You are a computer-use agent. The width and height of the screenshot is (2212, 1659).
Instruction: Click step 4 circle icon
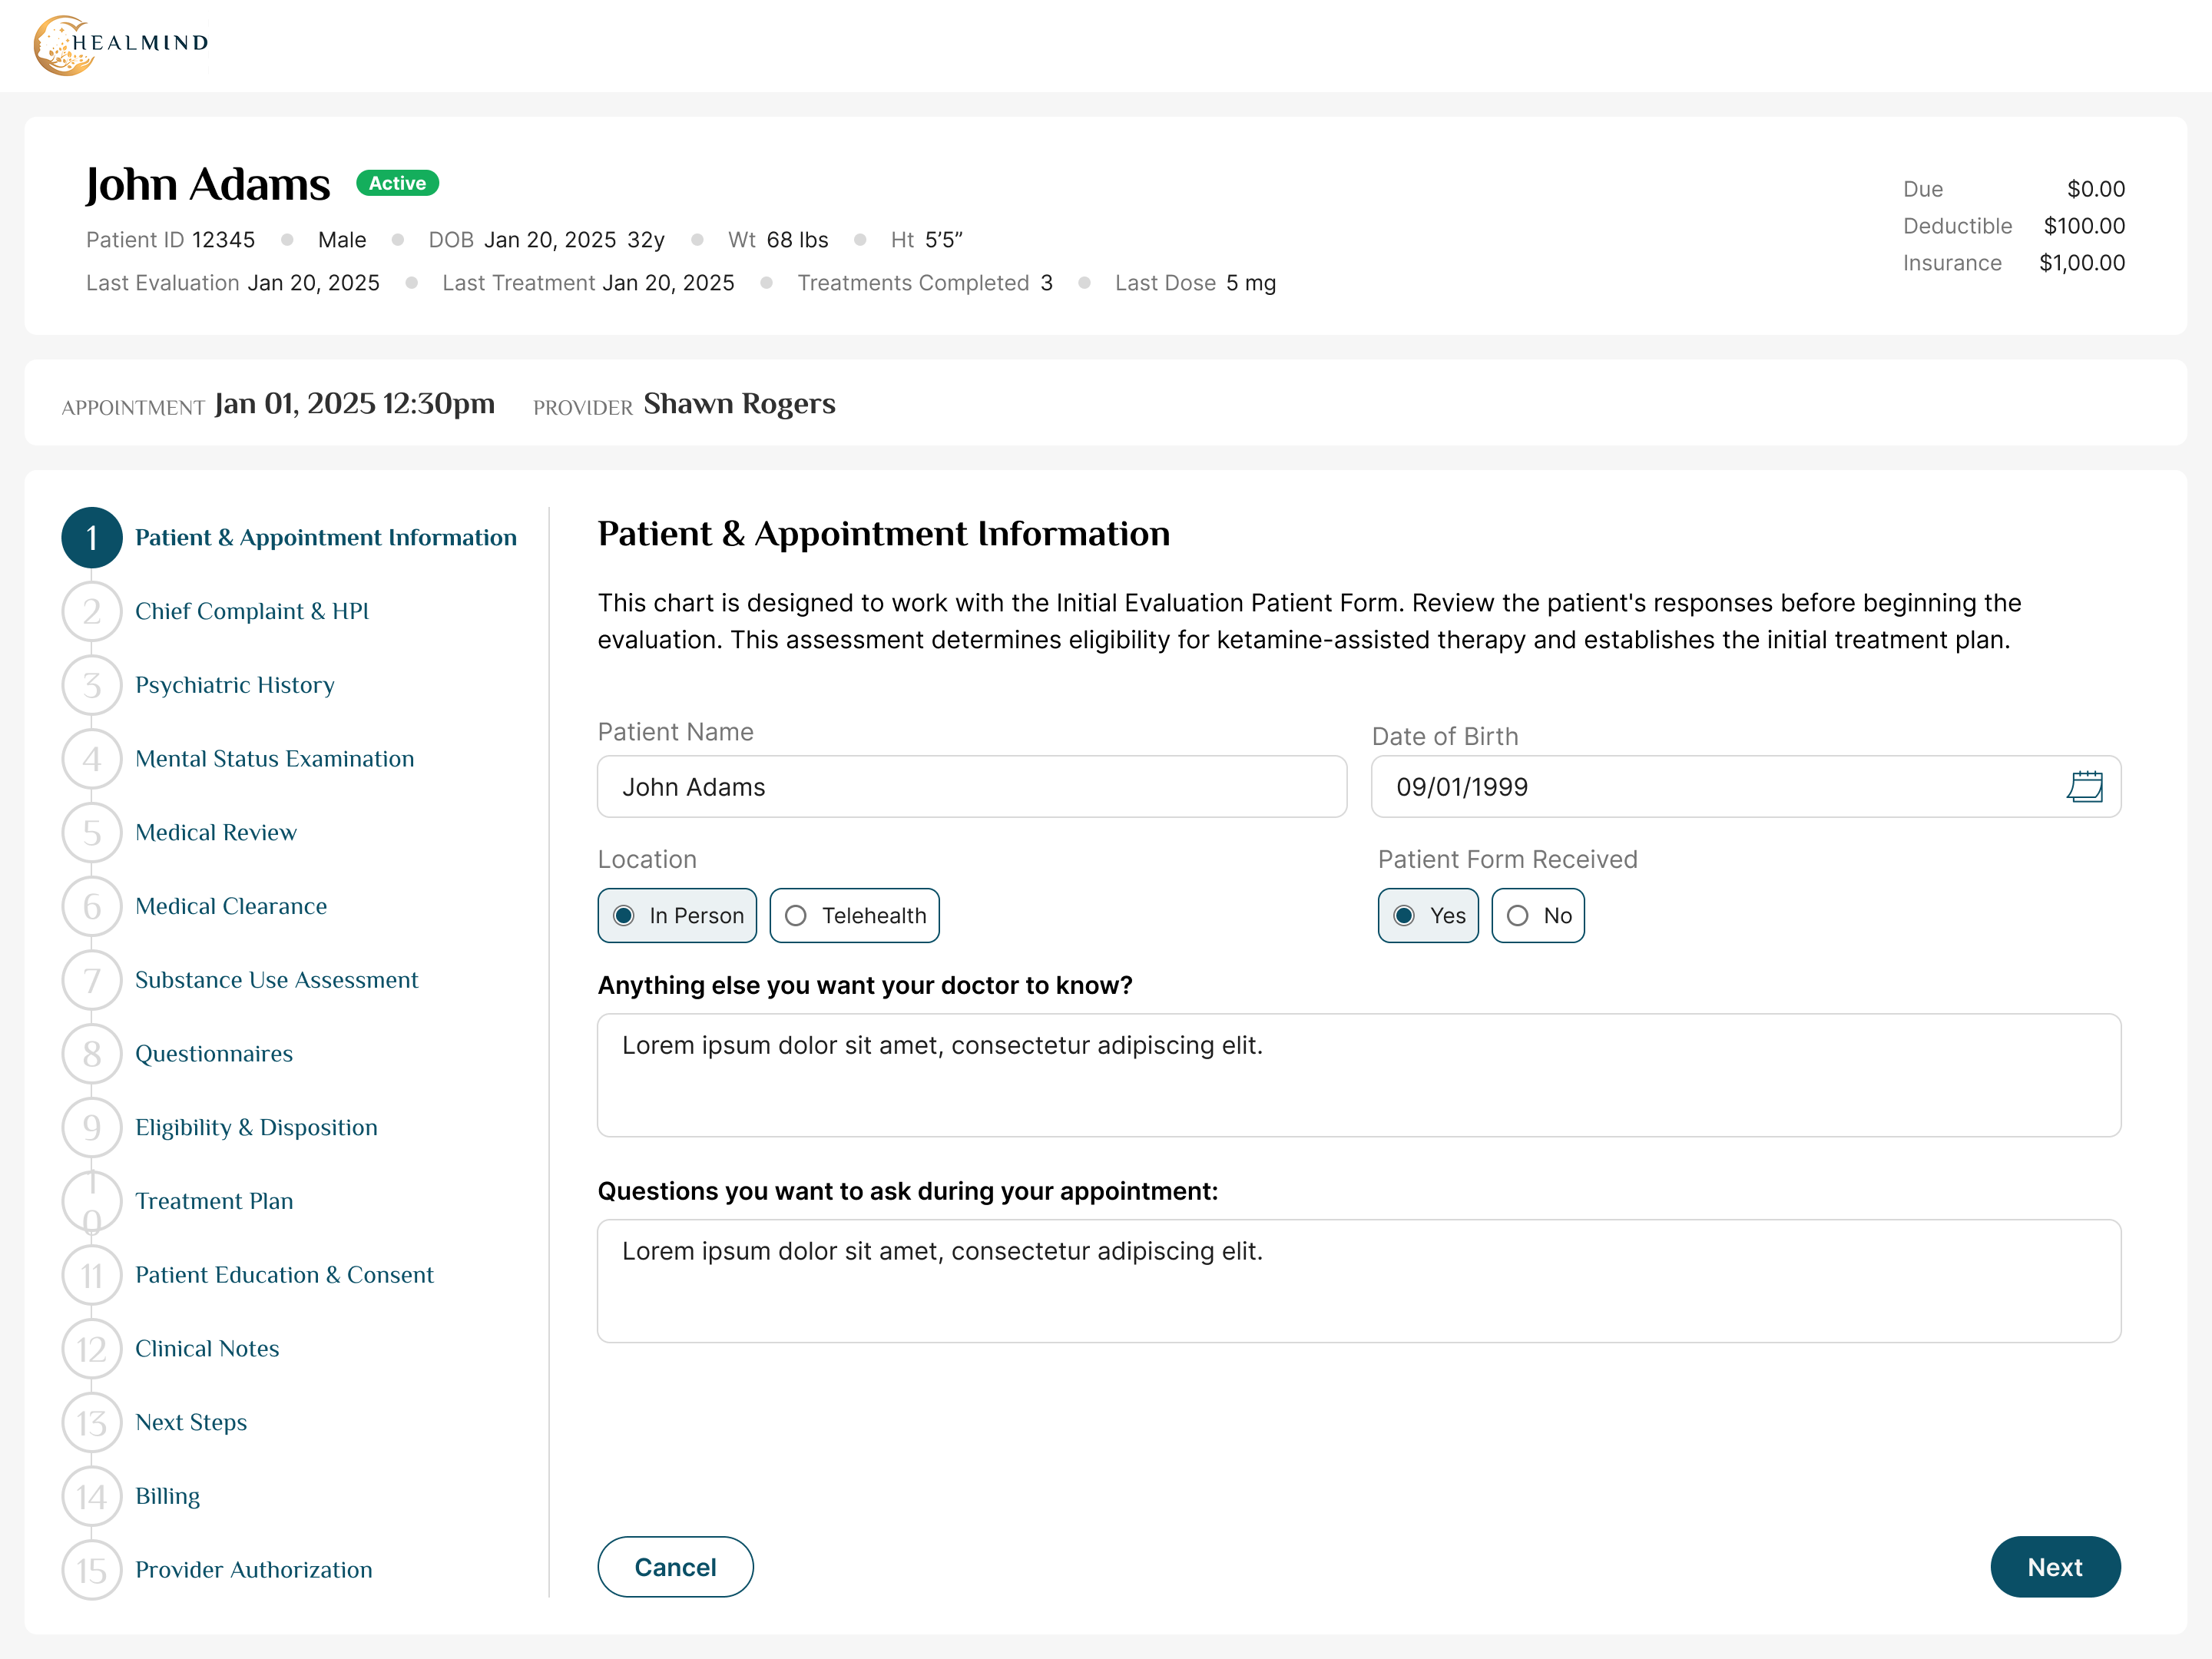point(92,759)
